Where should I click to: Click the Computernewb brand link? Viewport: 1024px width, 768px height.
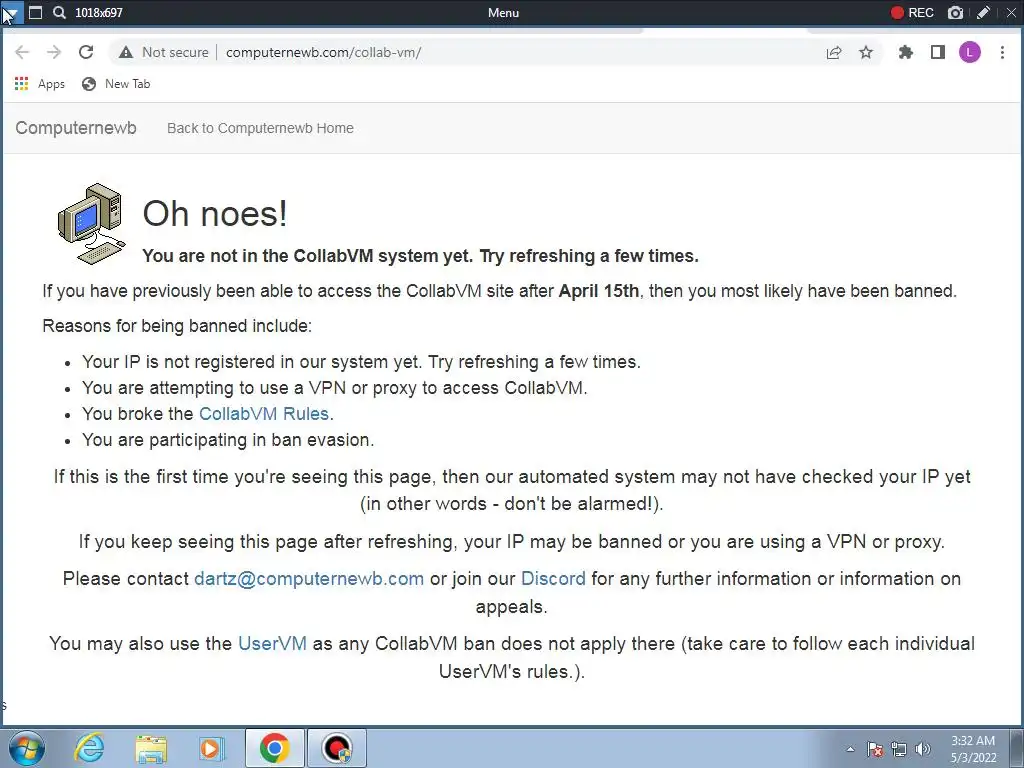pyautogui.click(x=76, y=128)
